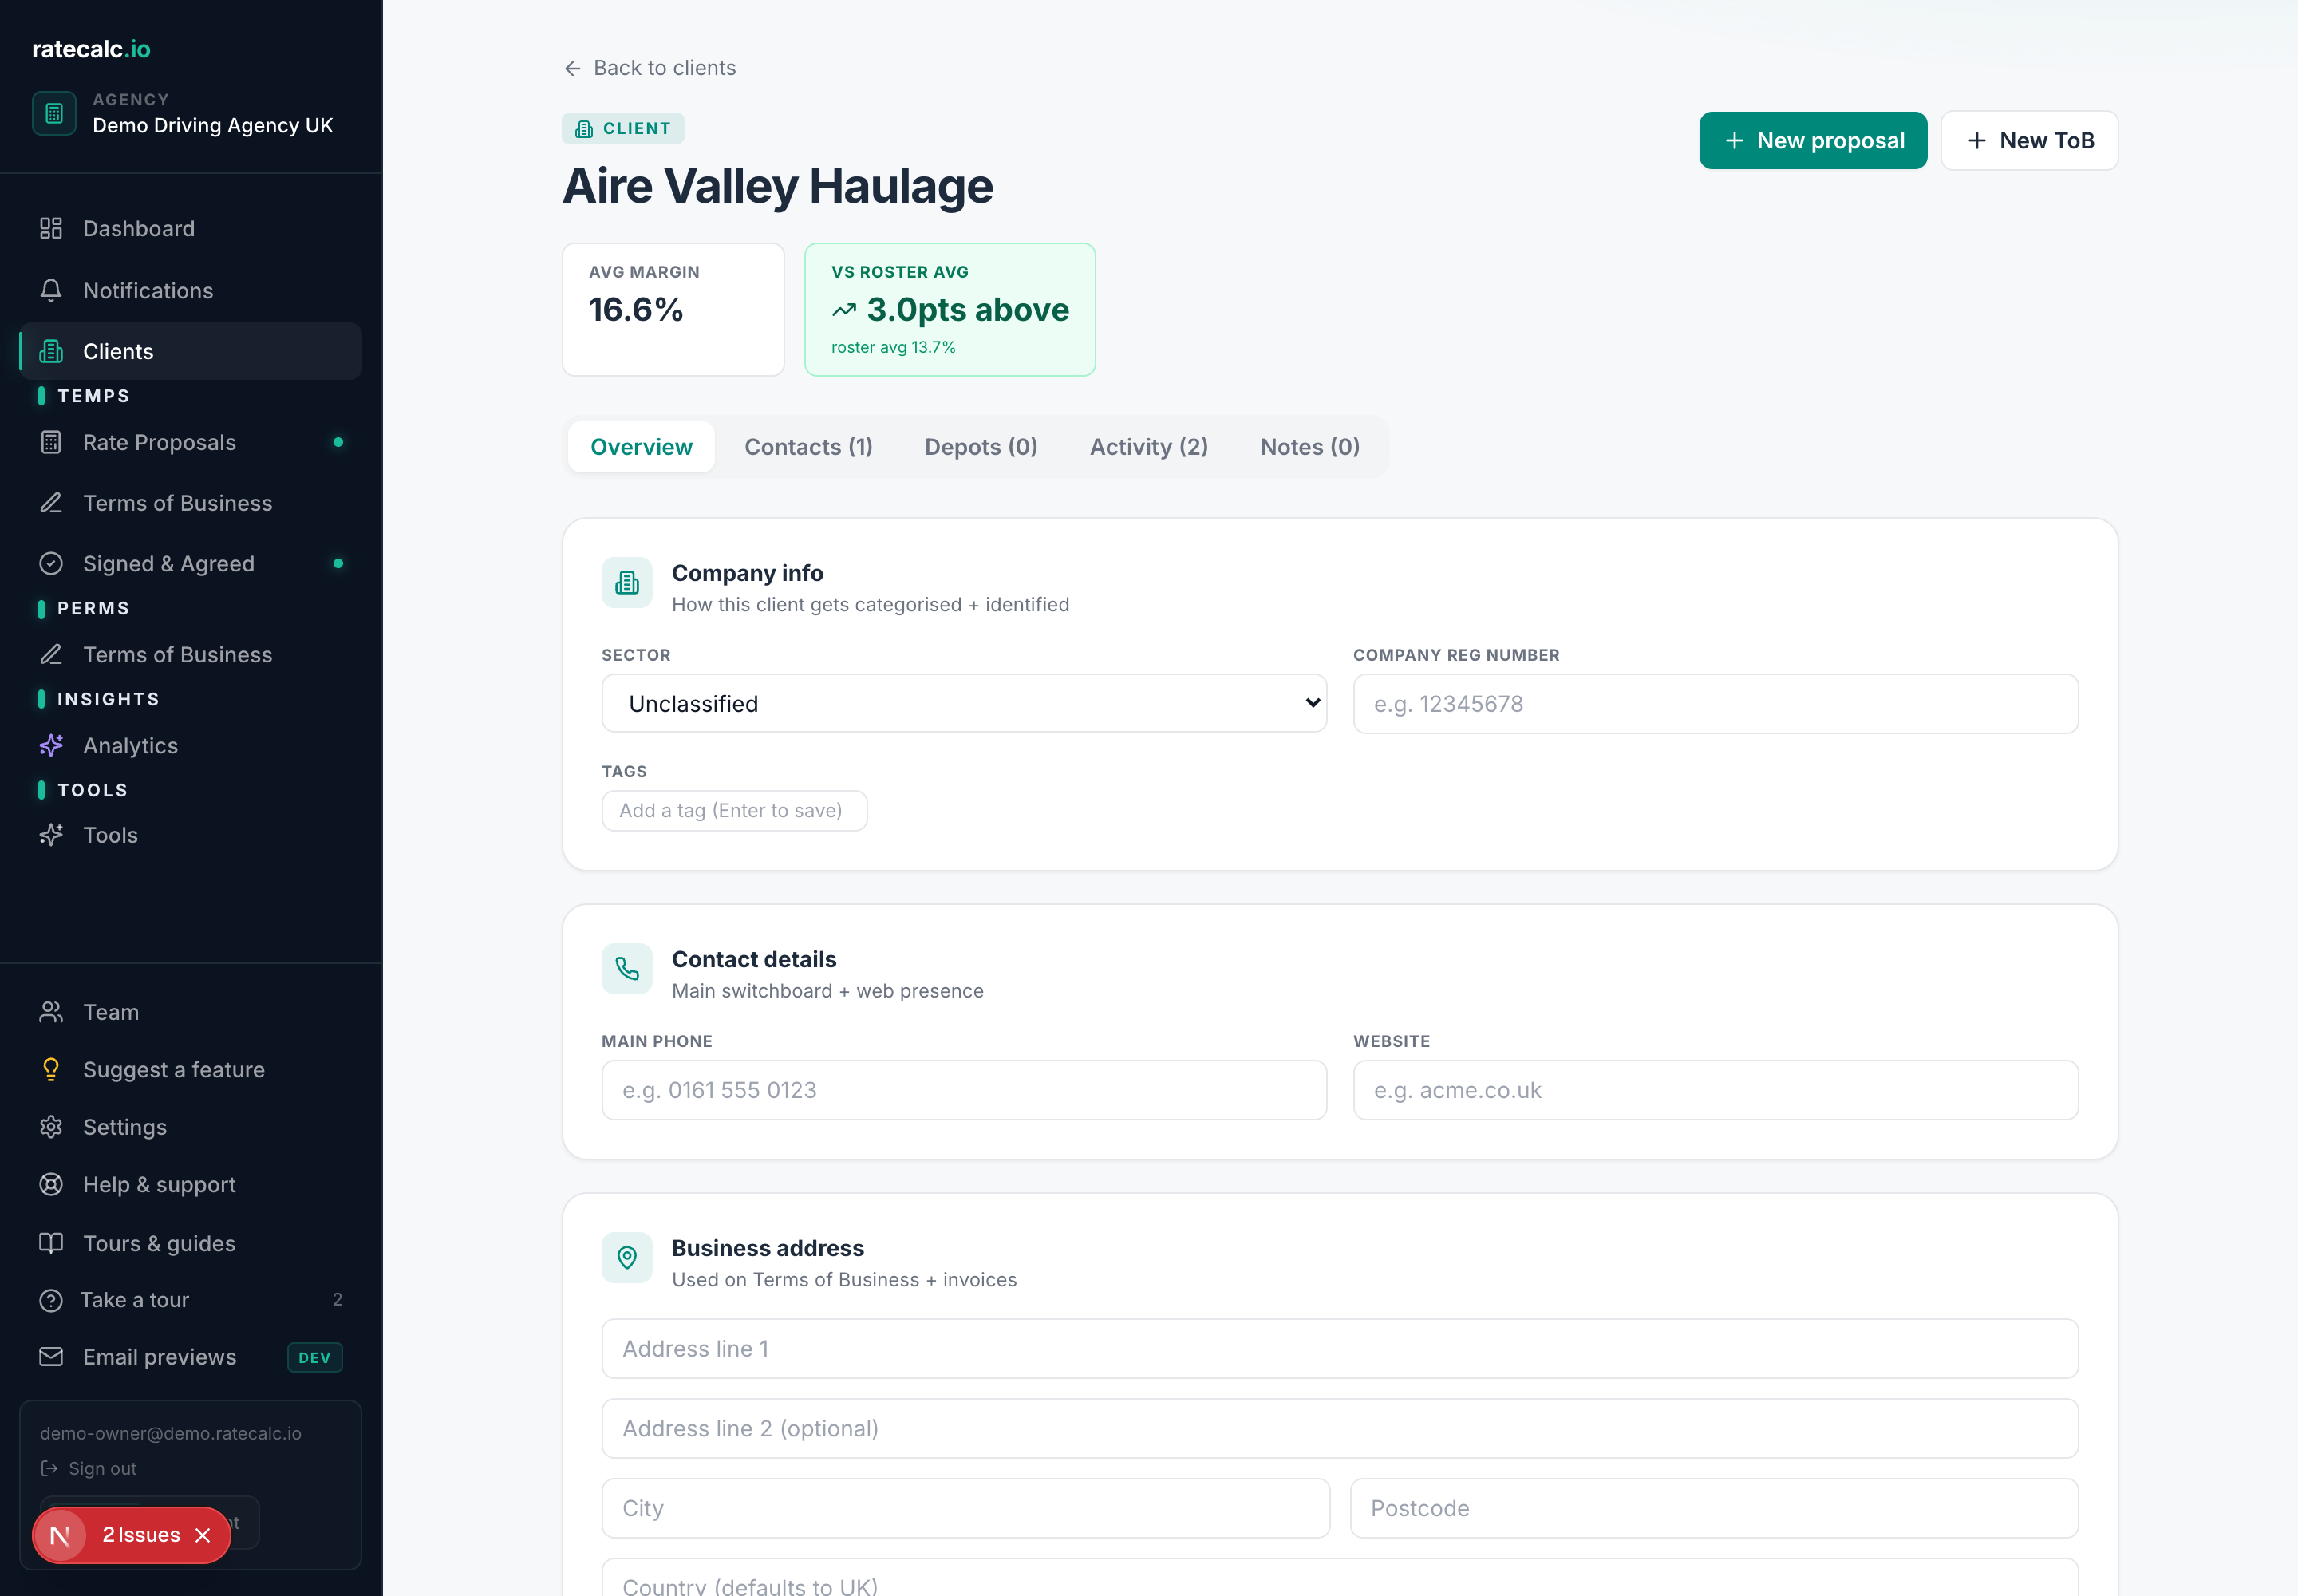Click the Help & support lifebuoy icon
The image size is (2298, 1596).
click(x=51, y=1185)
